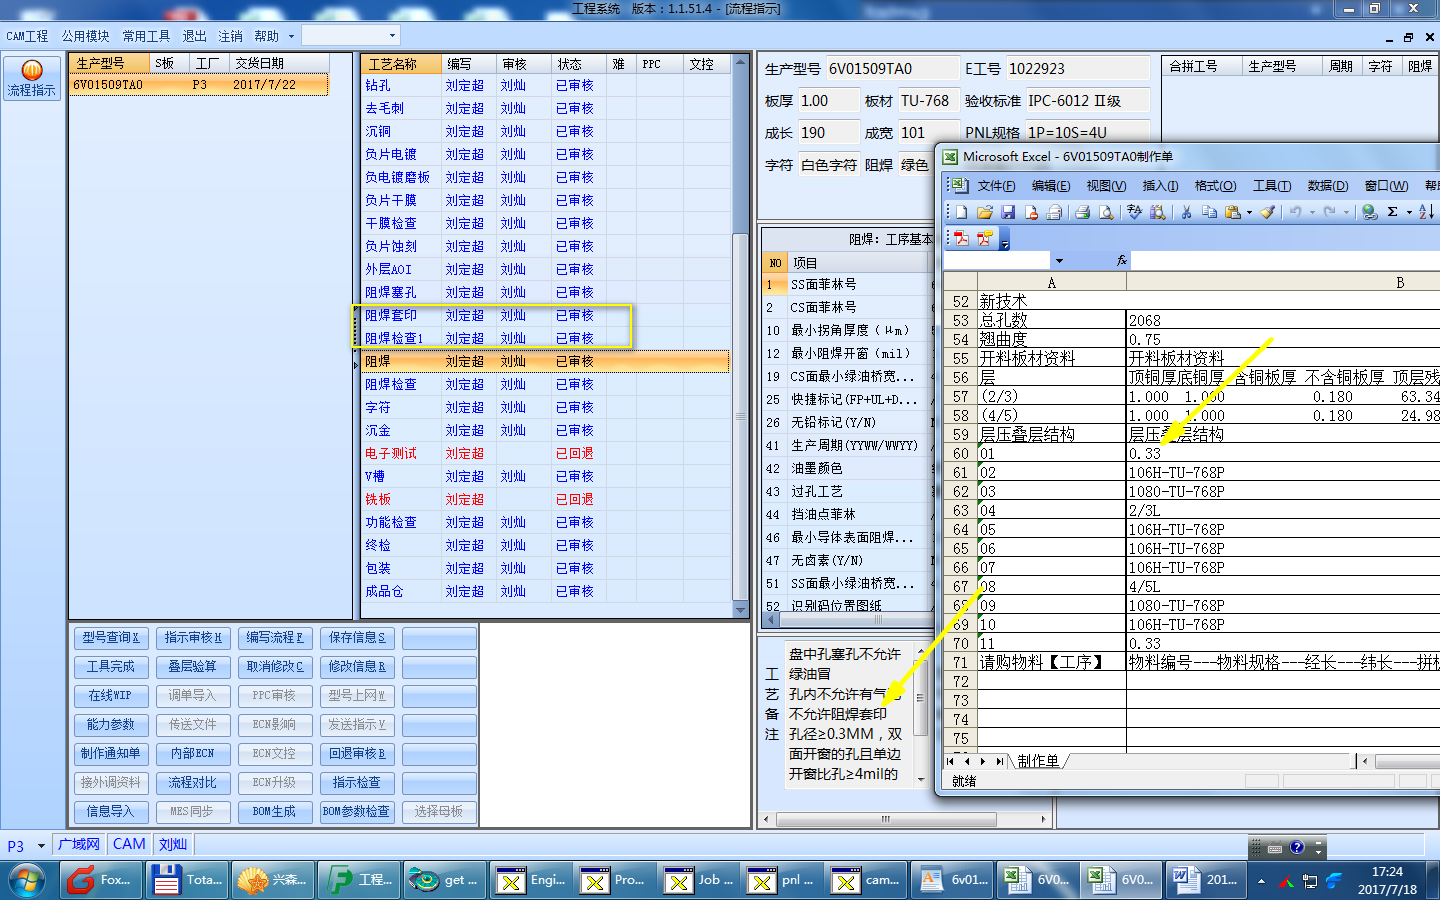Image resolution: width=1440 pixels, height=900 pixels.
Task: Click Excel's Open folder icon
Action: [985, 212]
